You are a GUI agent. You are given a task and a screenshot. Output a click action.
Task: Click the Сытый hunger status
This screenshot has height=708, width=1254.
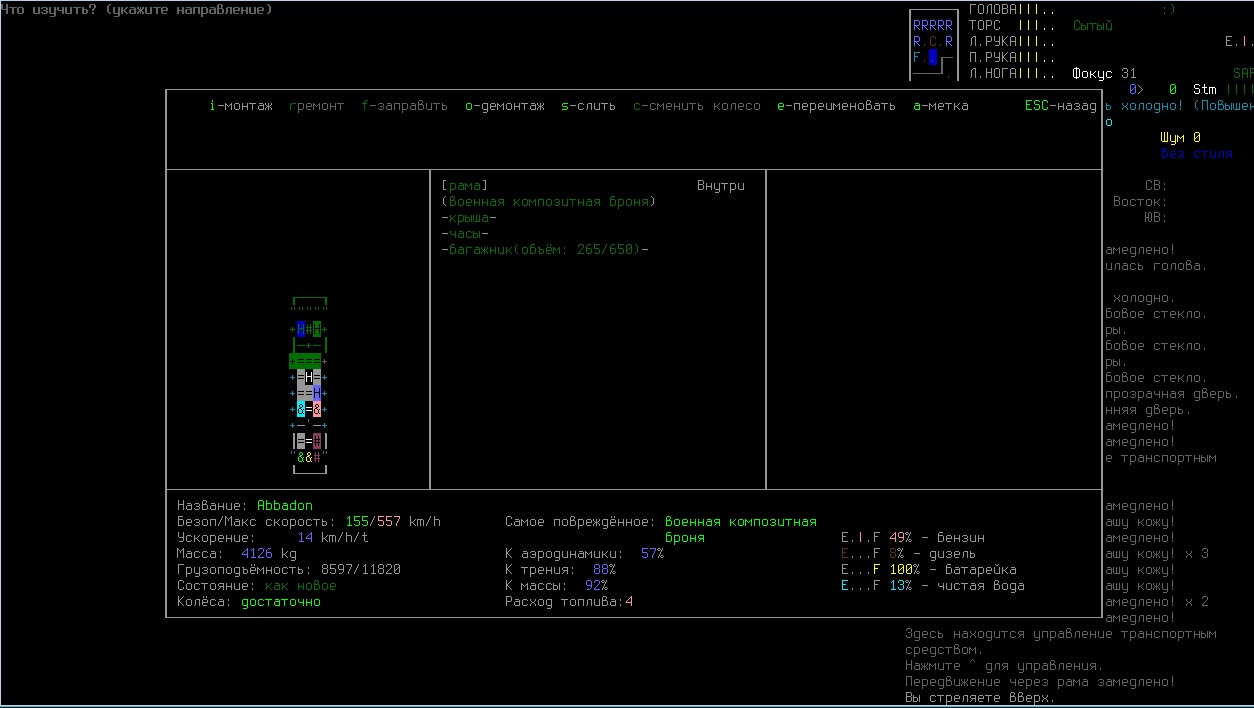[1093, 26]
